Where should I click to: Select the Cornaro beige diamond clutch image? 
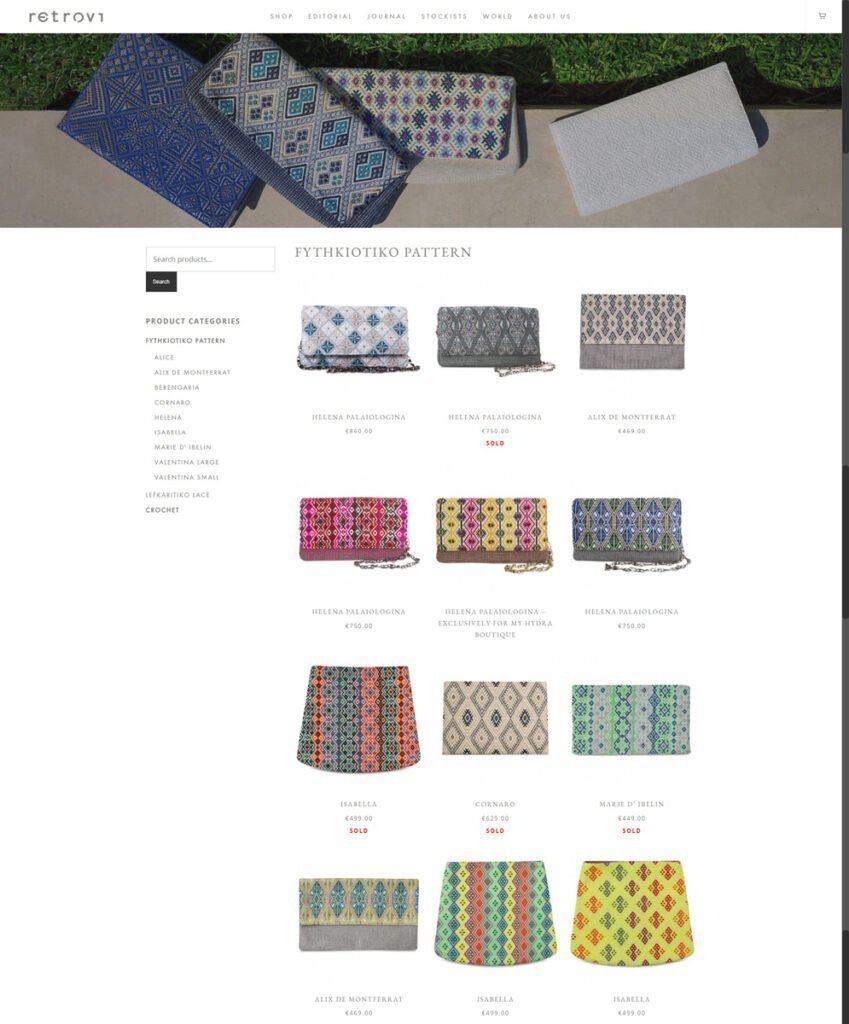(495, 718)
